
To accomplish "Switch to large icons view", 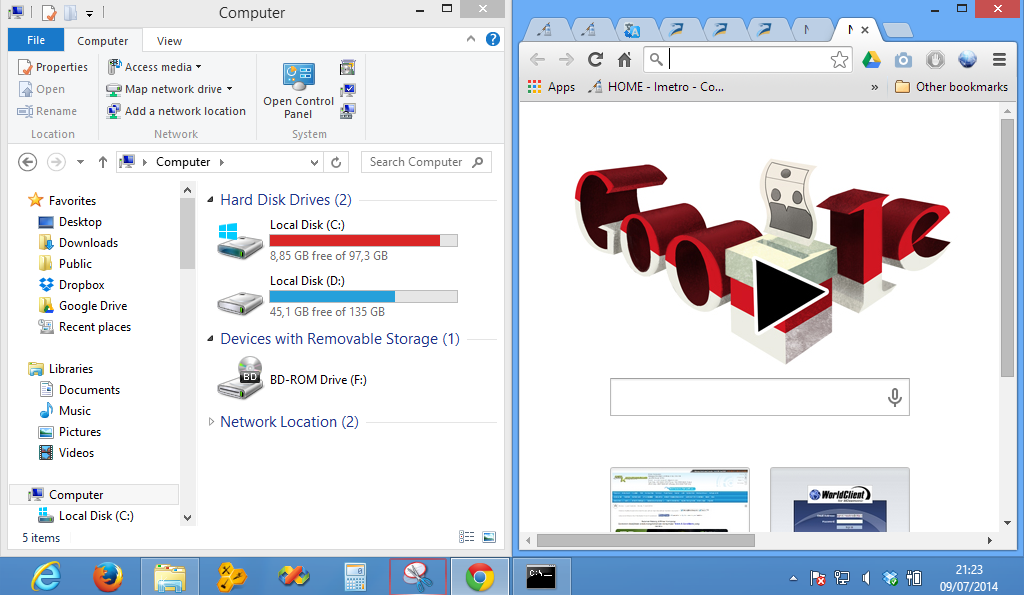I will 488,537.
